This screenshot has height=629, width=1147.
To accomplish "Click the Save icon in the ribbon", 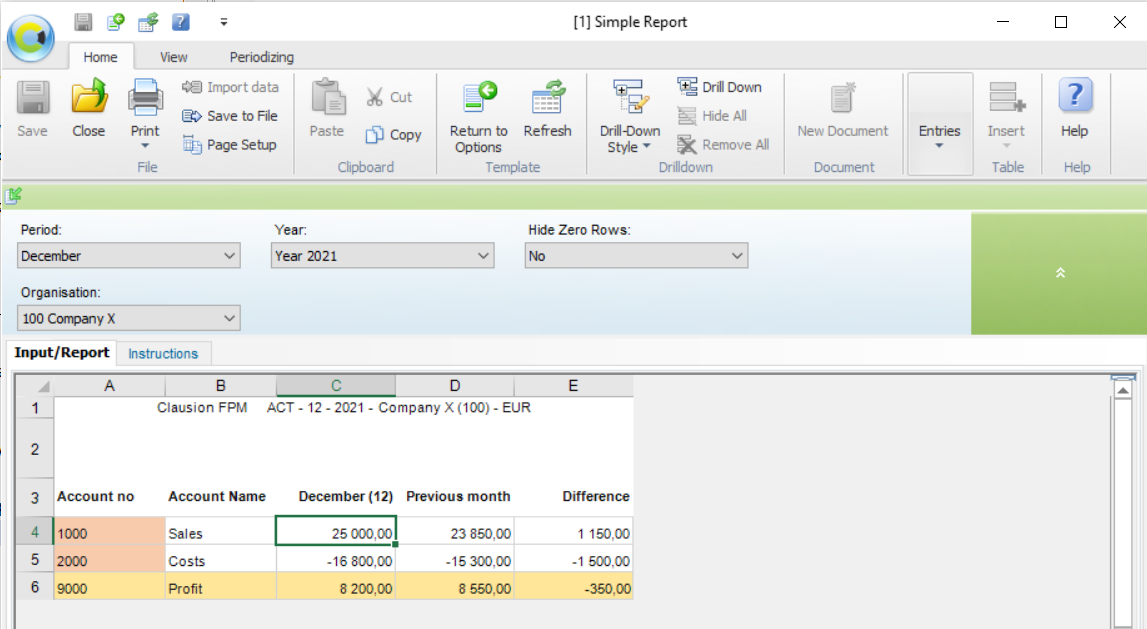I will click(x=32, y=109).
